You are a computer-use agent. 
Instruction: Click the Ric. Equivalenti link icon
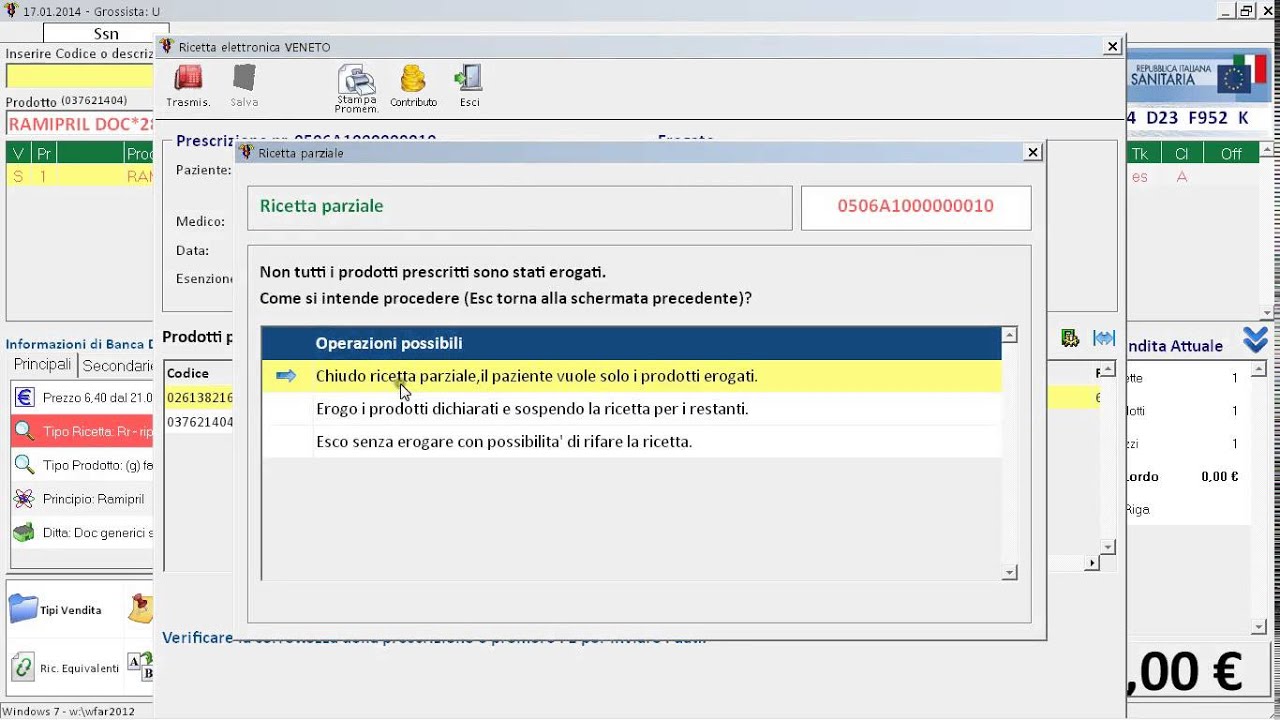tap(23, 667)
